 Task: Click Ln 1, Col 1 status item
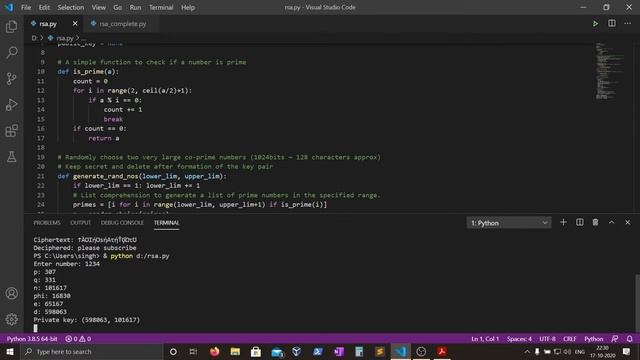point(485,339)
